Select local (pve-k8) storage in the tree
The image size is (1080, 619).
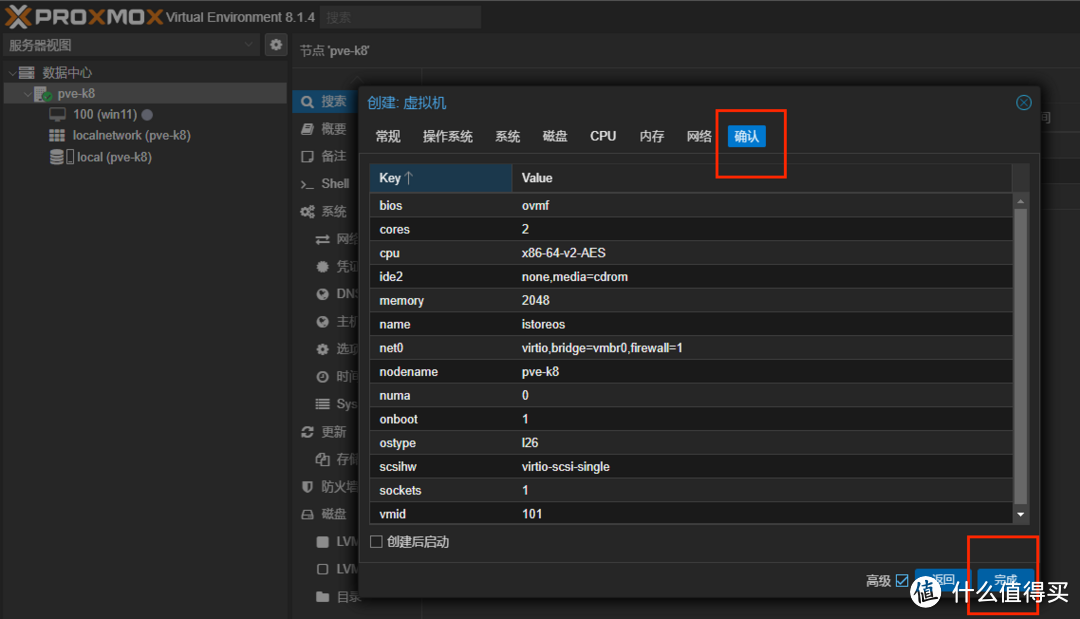114,157
